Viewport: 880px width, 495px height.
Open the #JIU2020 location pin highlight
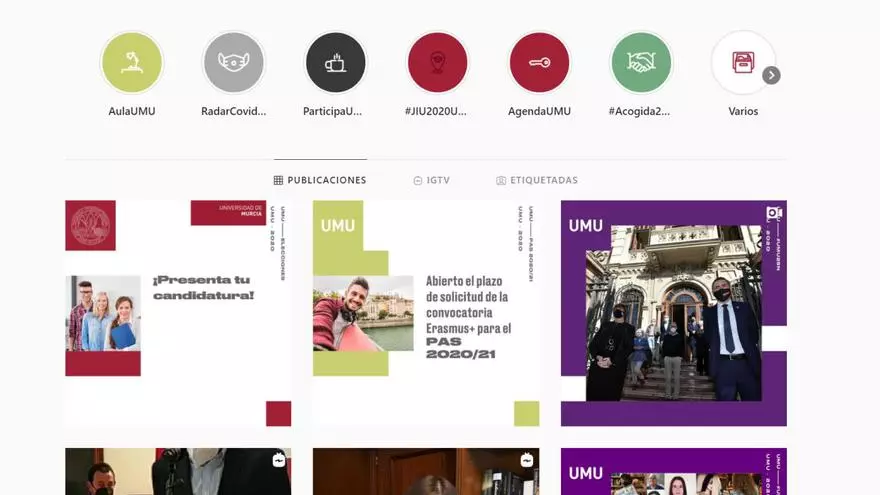point(437,62)
